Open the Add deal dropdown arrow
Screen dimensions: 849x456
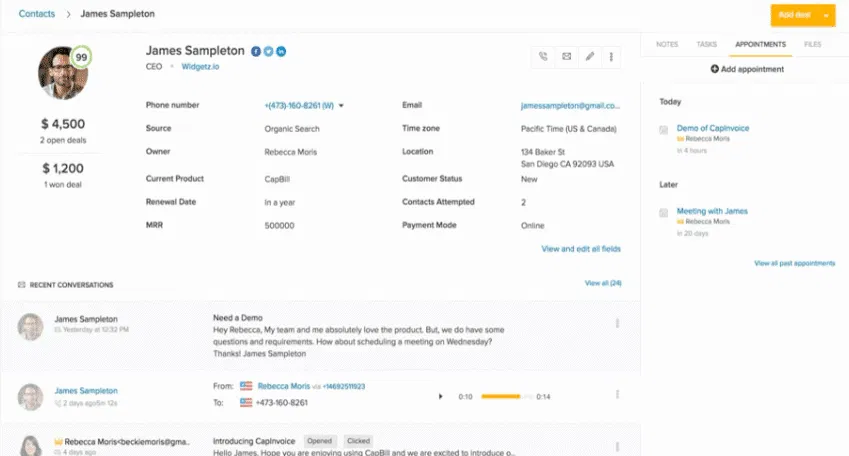click(826, 15)
